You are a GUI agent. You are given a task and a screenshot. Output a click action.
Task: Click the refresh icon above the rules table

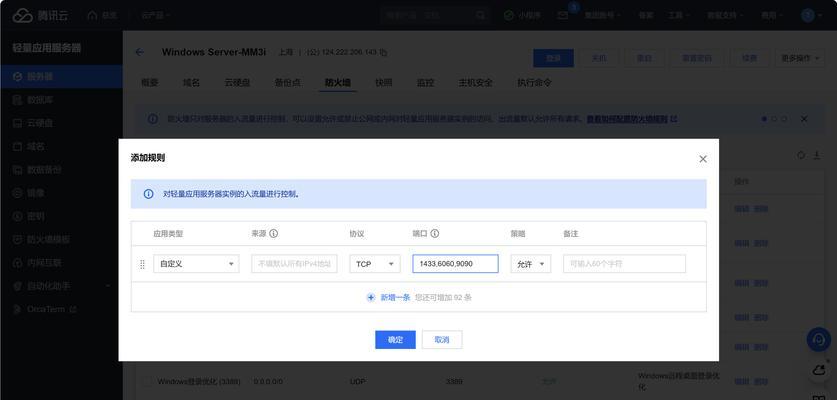[801, 155]
